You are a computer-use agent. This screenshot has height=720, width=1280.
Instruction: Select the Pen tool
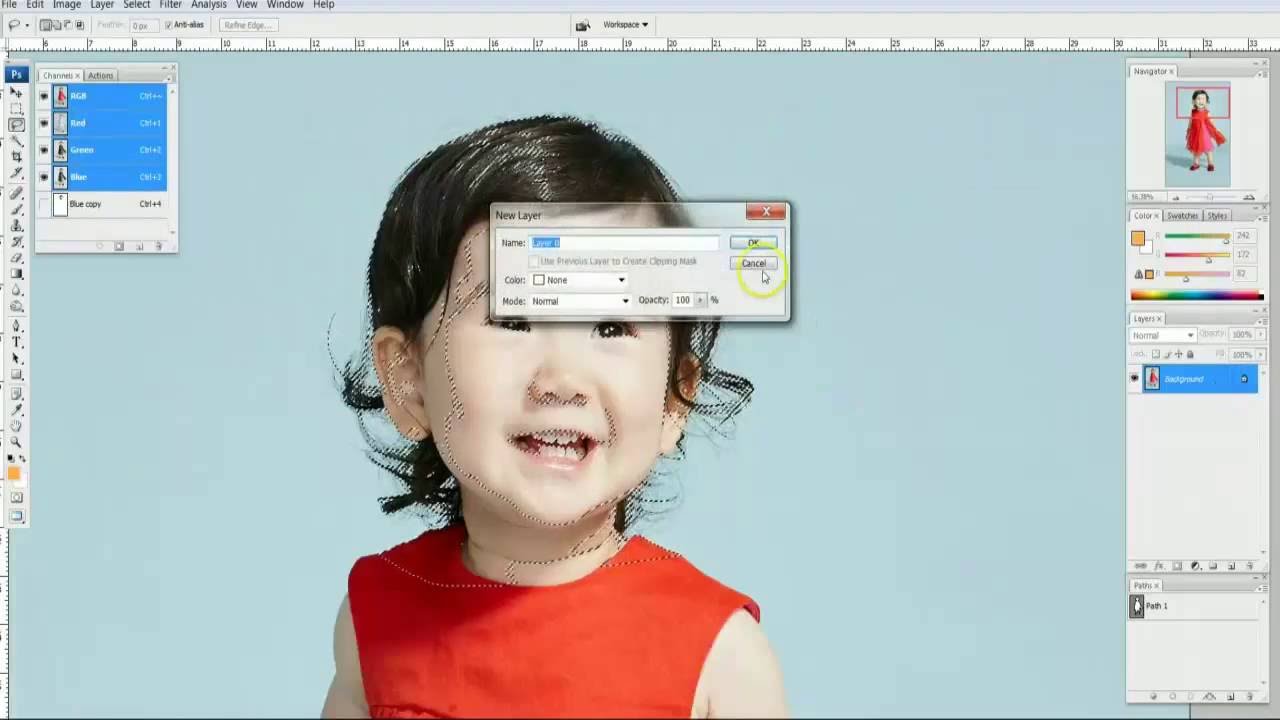(x=17, y=326)
